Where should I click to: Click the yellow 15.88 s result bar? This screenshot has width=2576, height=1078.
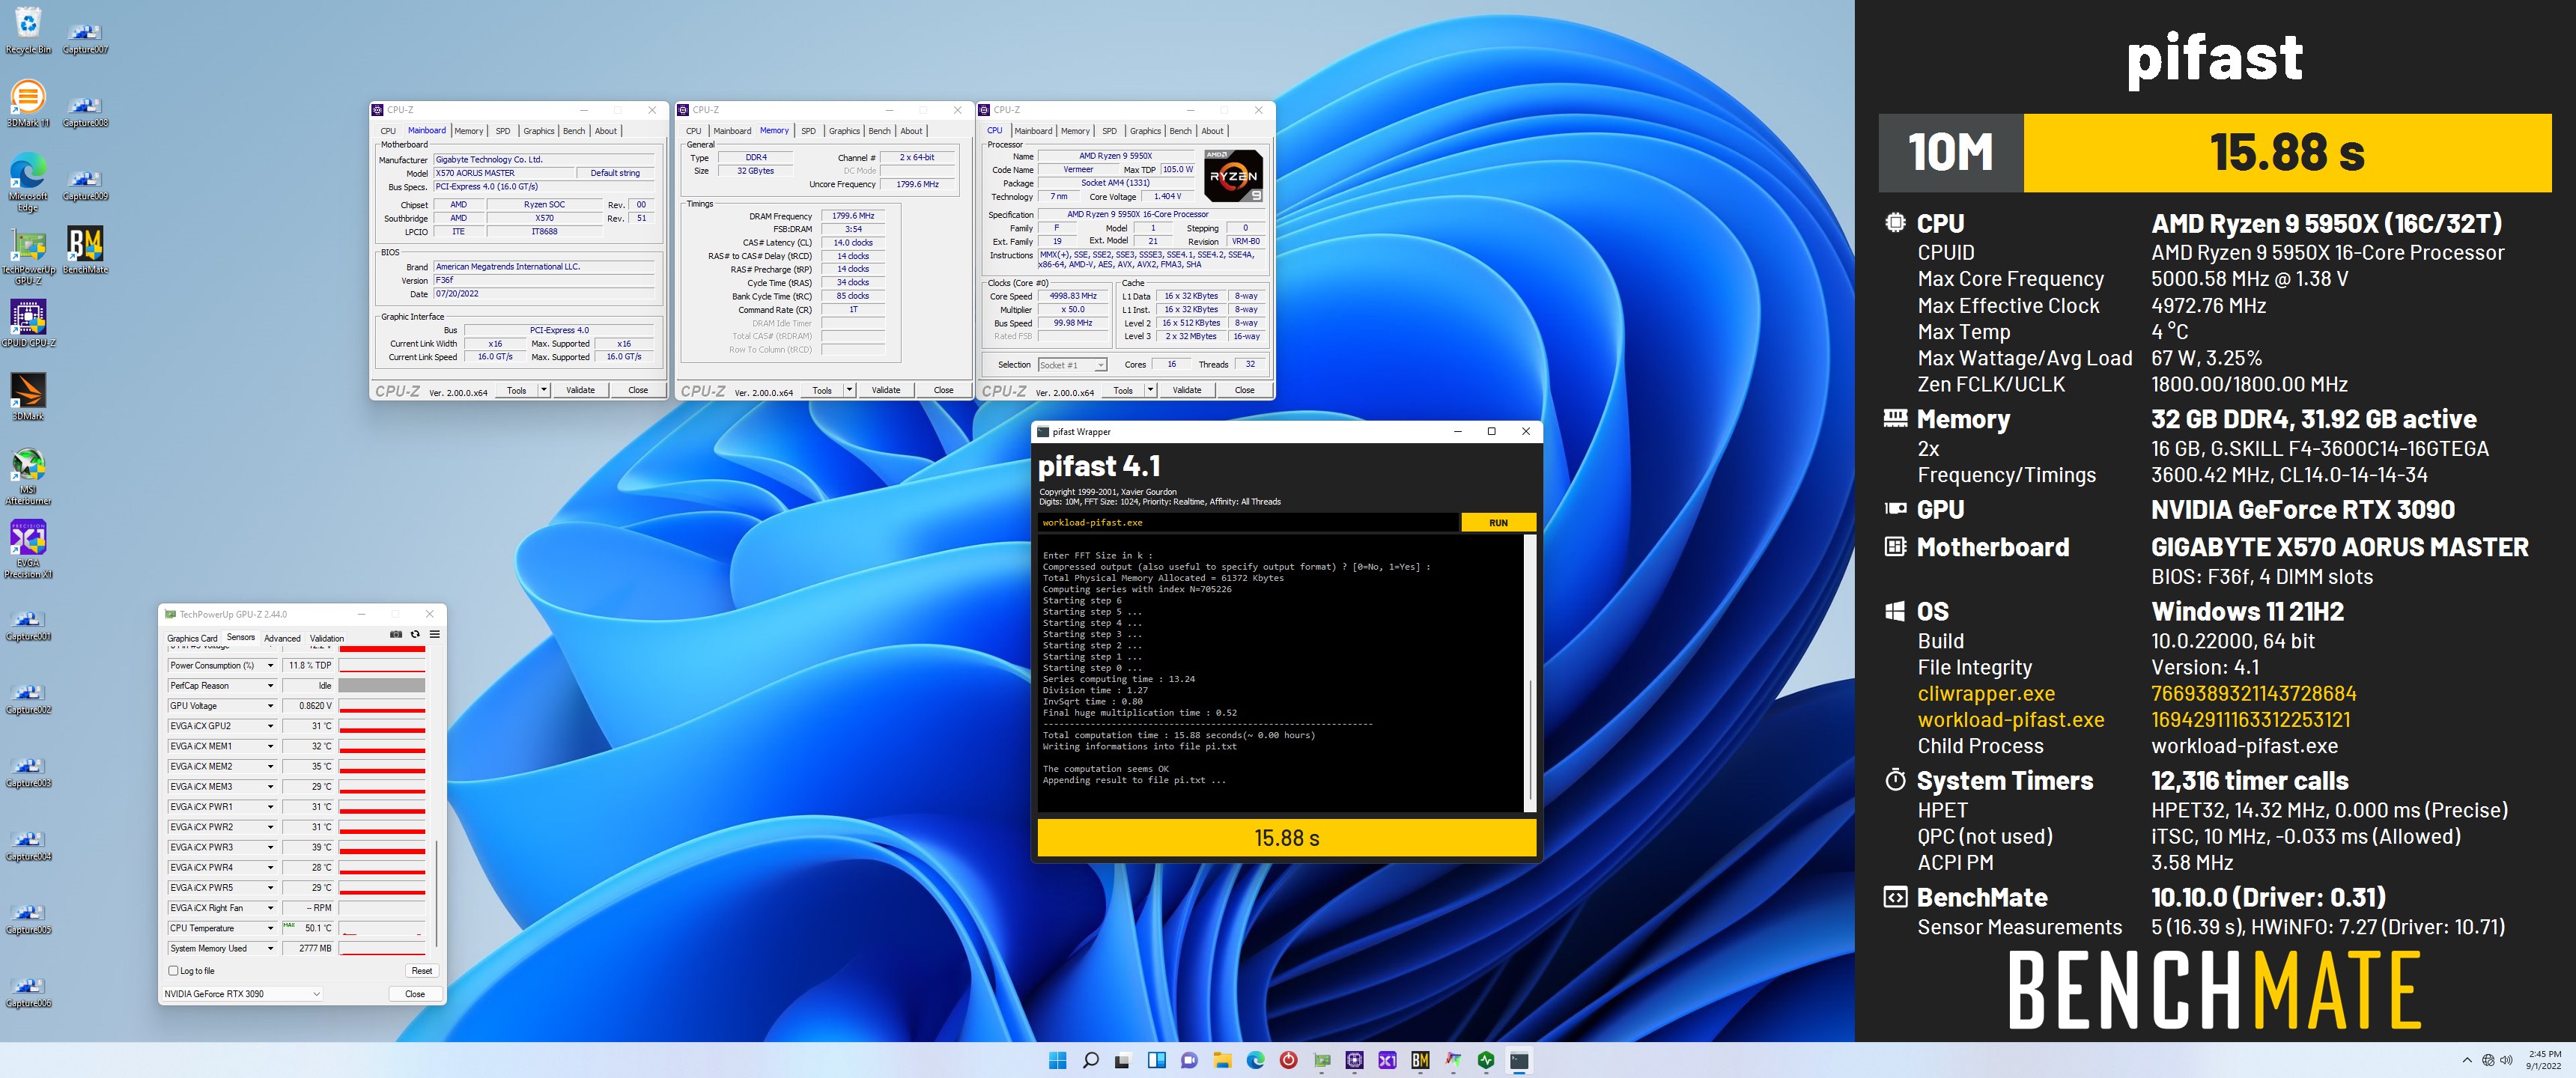[1287, 838]
